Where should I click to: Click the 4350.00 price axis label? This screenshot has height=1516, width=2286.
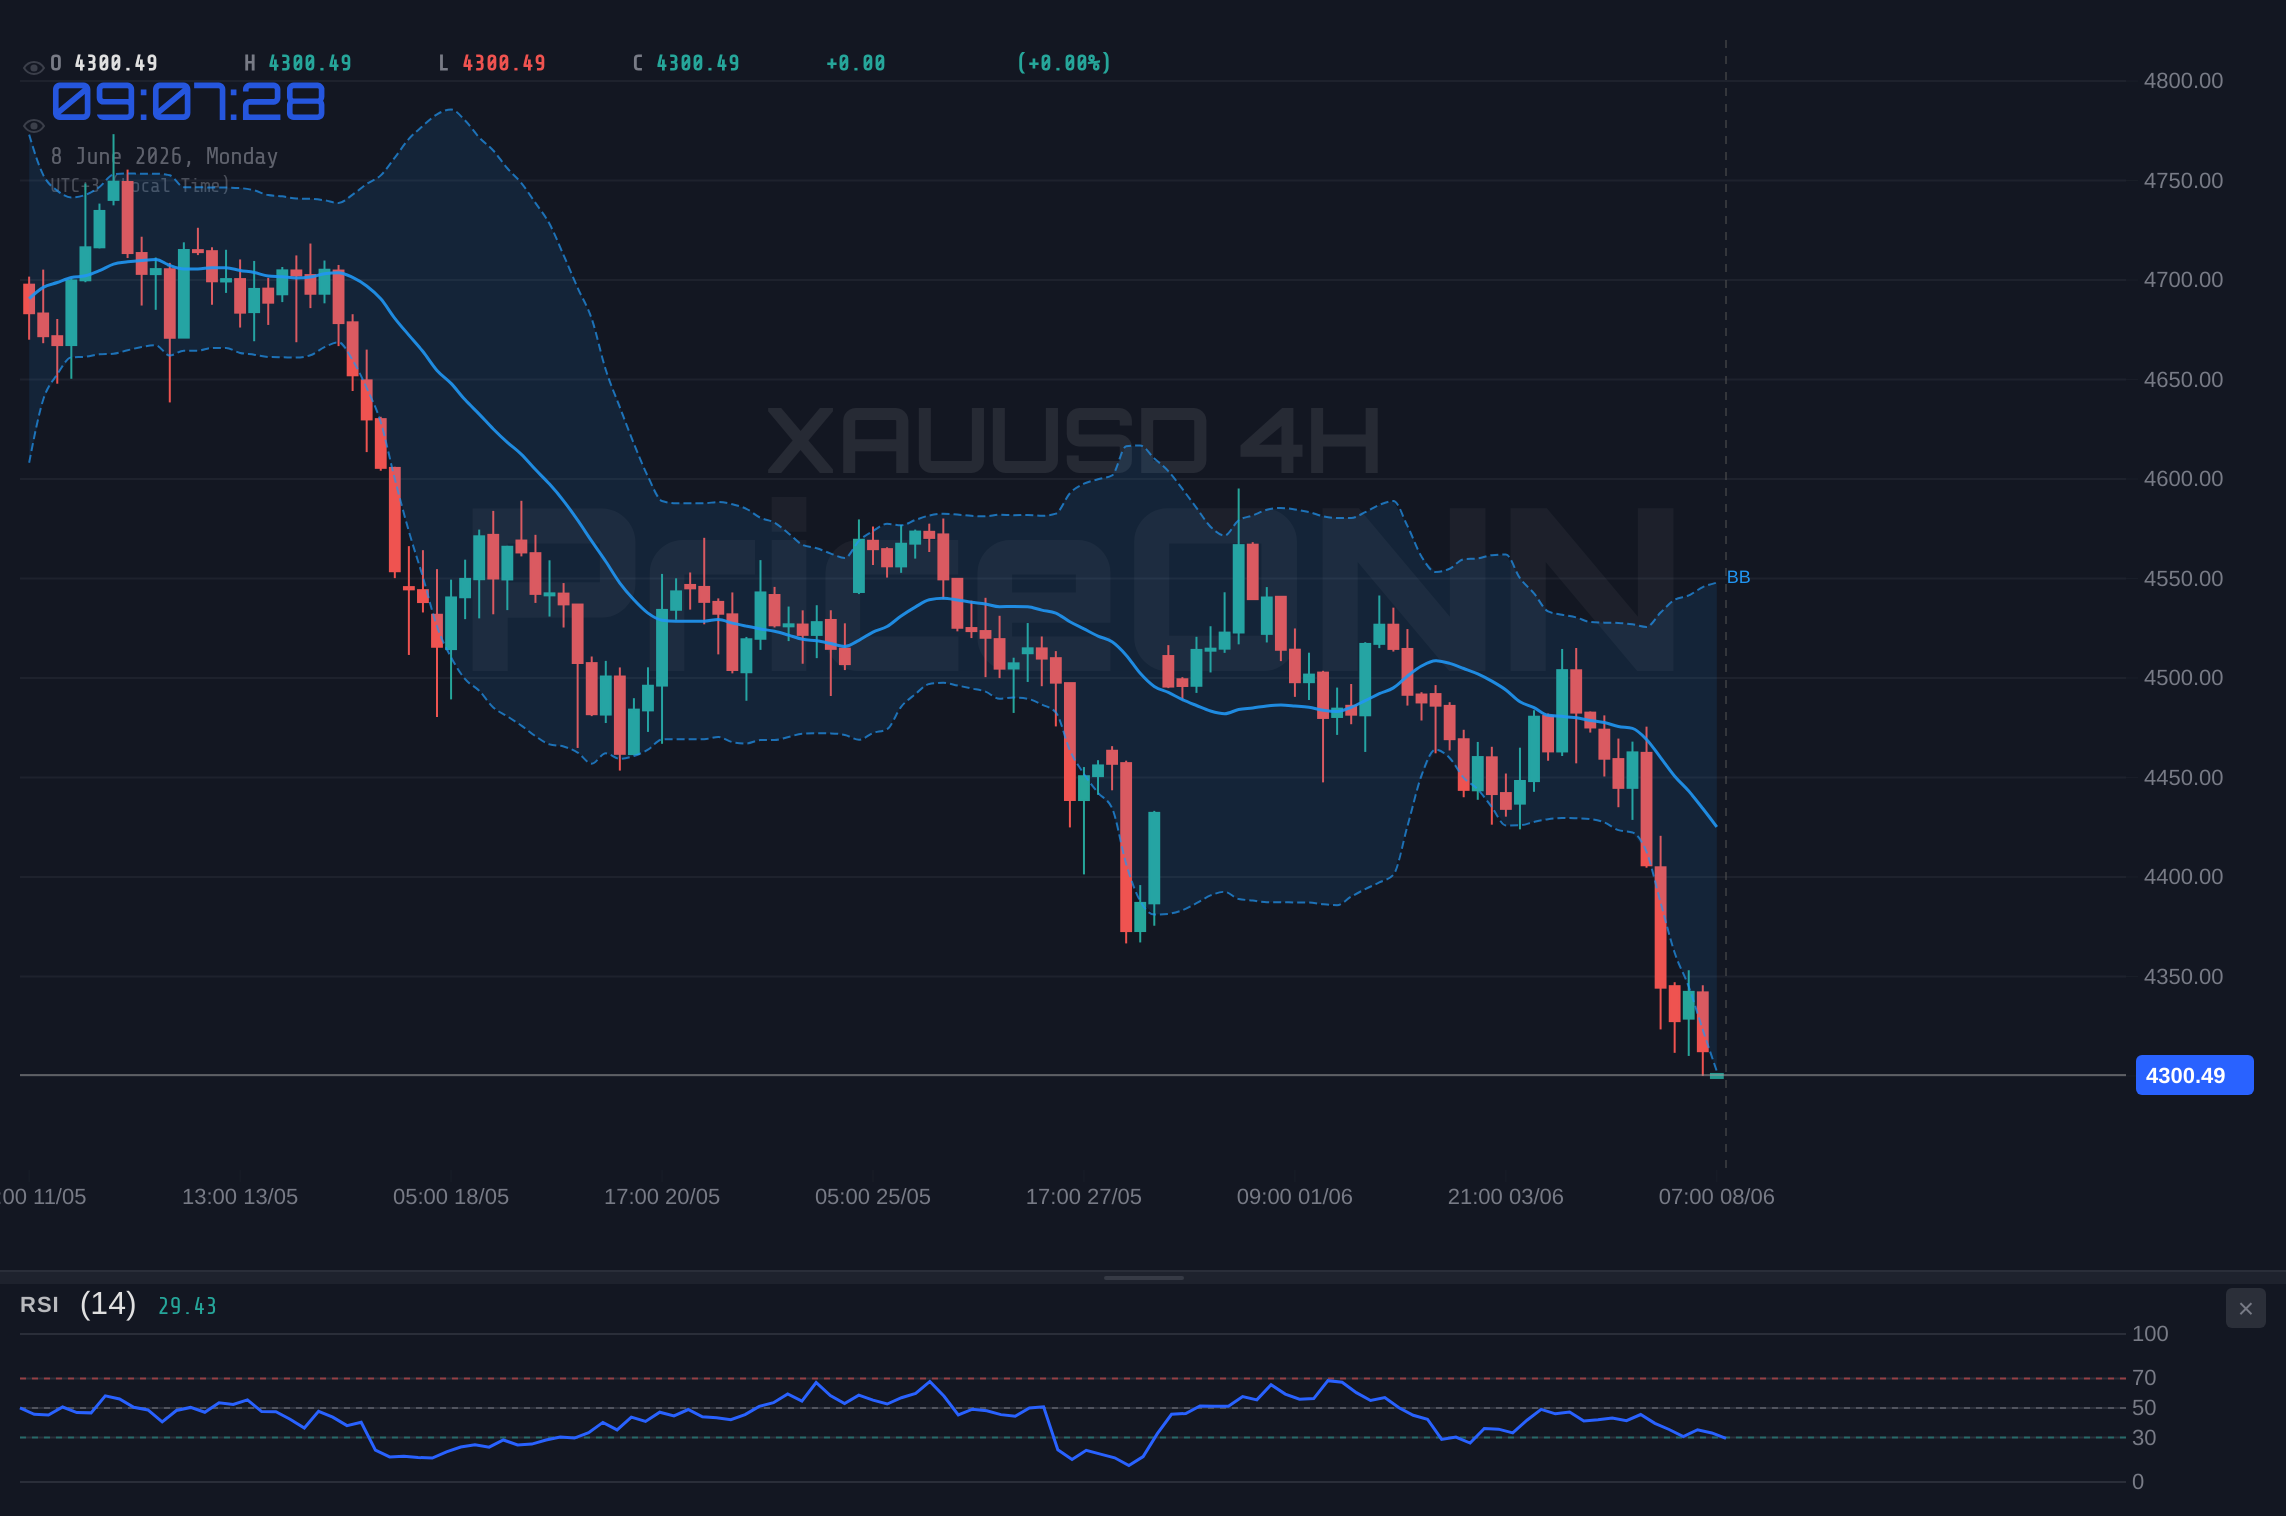point(2183,977)
